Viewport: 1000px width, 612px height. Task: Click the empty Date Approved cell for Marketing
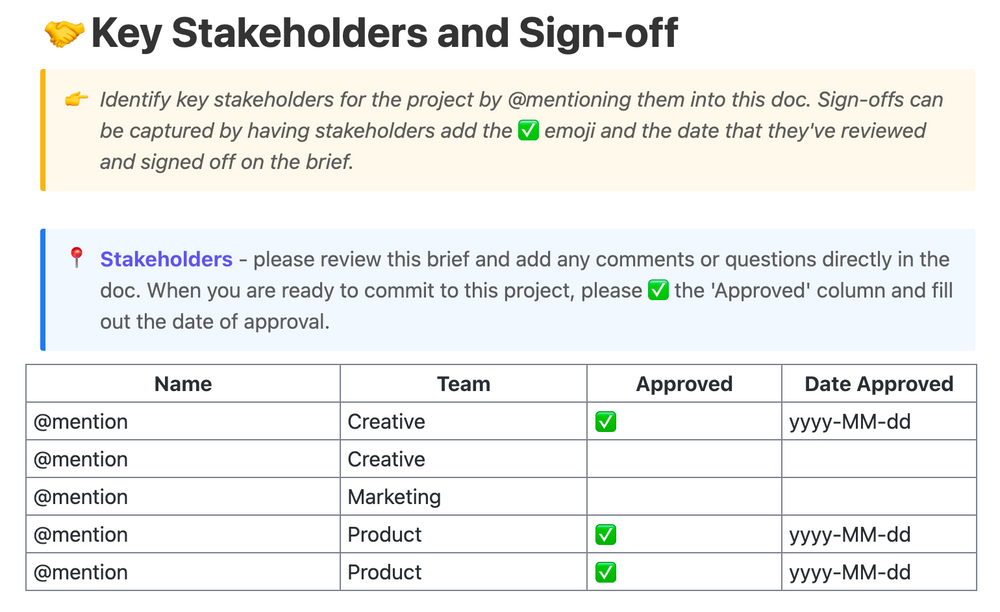[x=879, y=497]
